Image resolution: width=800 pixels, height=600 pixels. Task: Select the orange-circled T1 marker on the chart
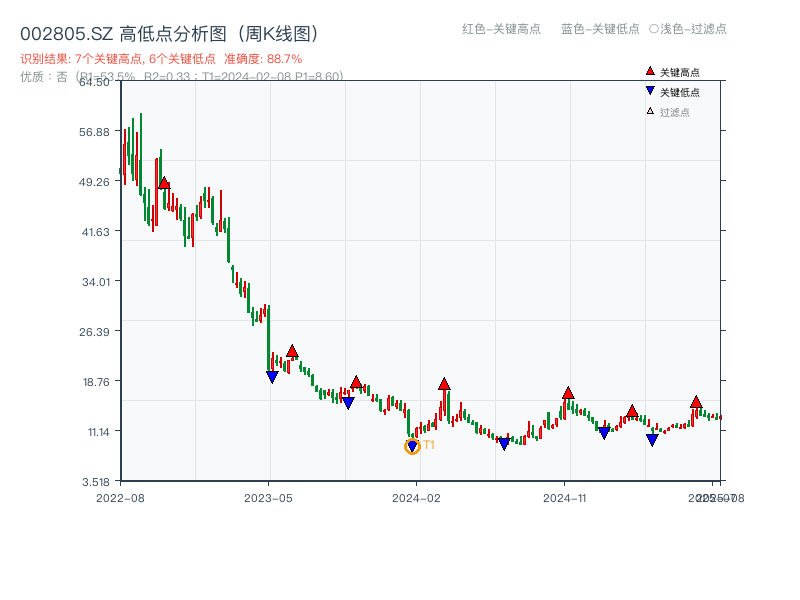[x=412, y=446]
